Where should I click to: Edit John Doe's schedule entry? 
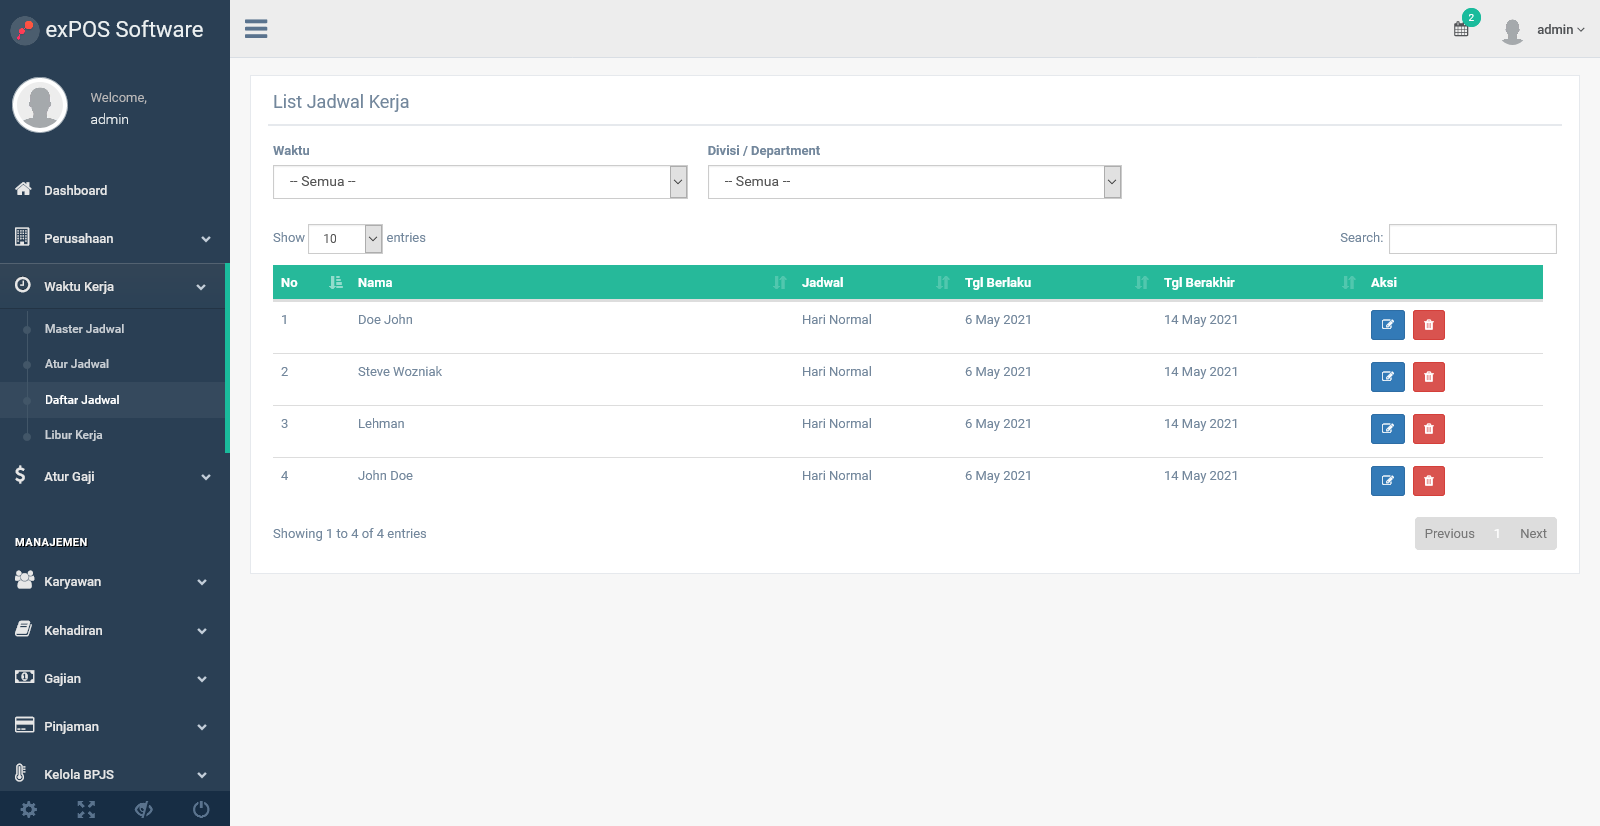(x=1388, y=481)
